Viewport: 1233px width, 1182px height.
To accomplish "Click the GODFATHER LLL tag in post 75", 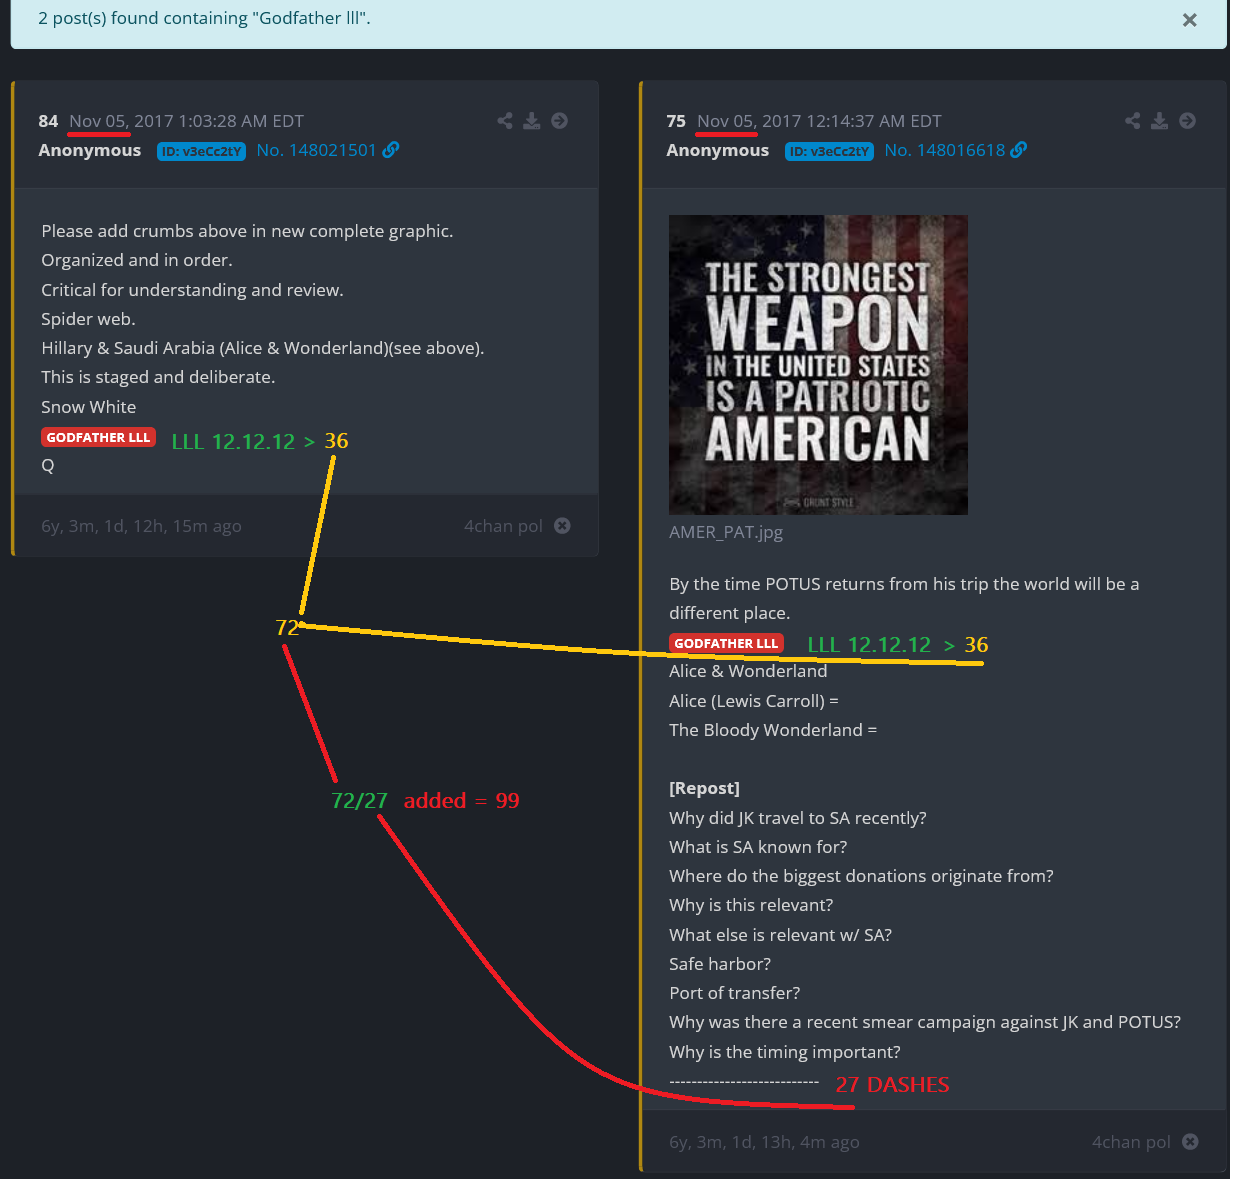I will 726,644.
